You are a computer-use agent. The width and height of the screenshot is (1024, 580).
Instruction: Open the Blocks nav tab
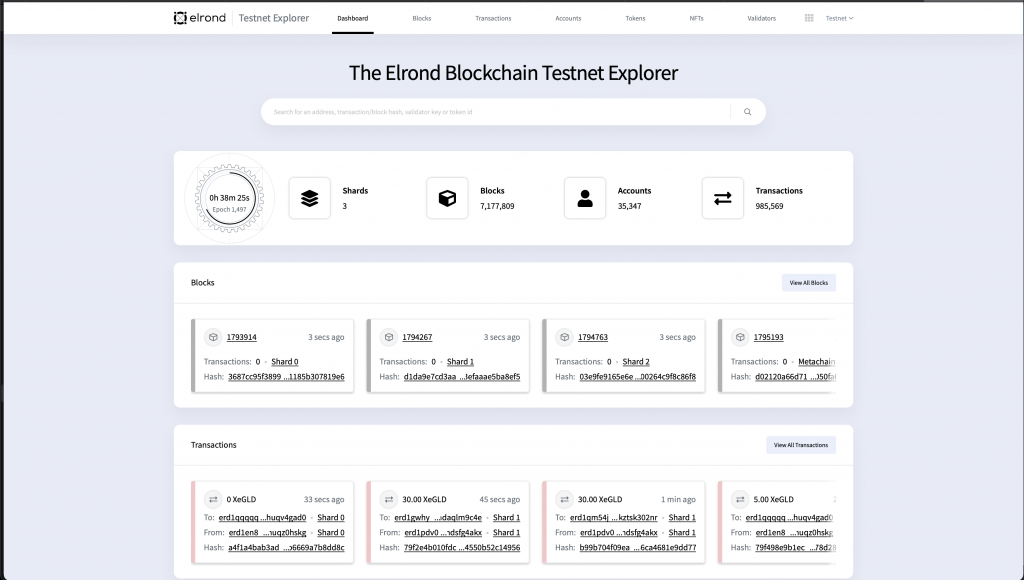point(422,18)
